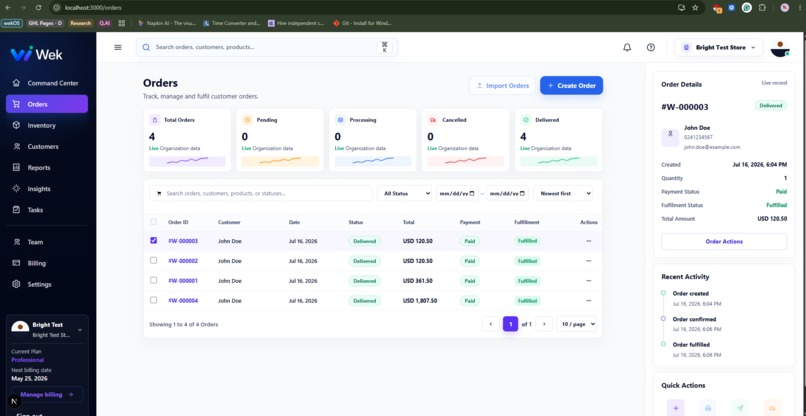The image size is (806, 416).
Task: Click the Napkin AI bookmark
Action: 167,23
